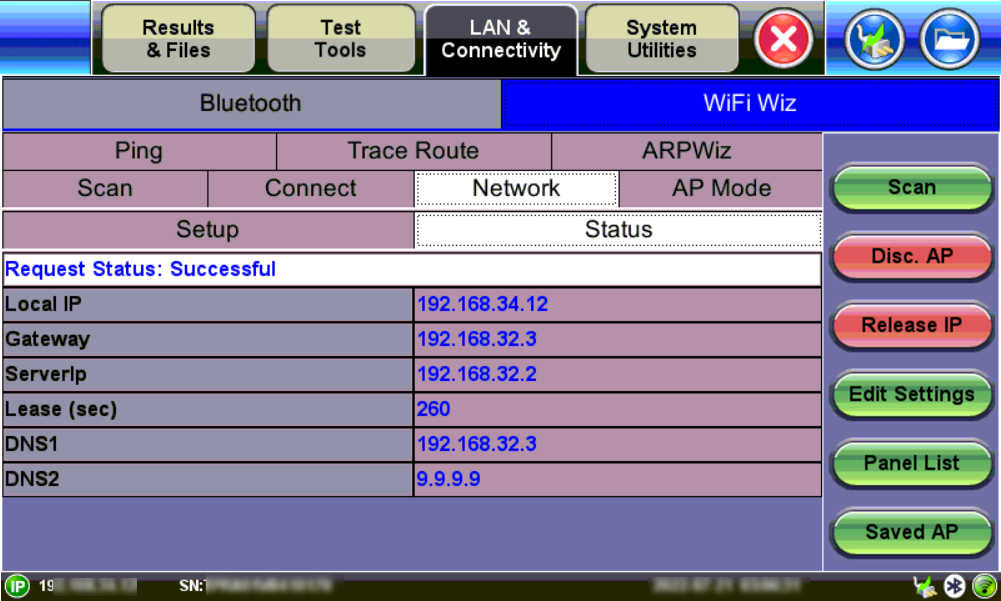Open the Saved AP list
The height and width of the screenshot is (601, 1001).
[912, 532]
